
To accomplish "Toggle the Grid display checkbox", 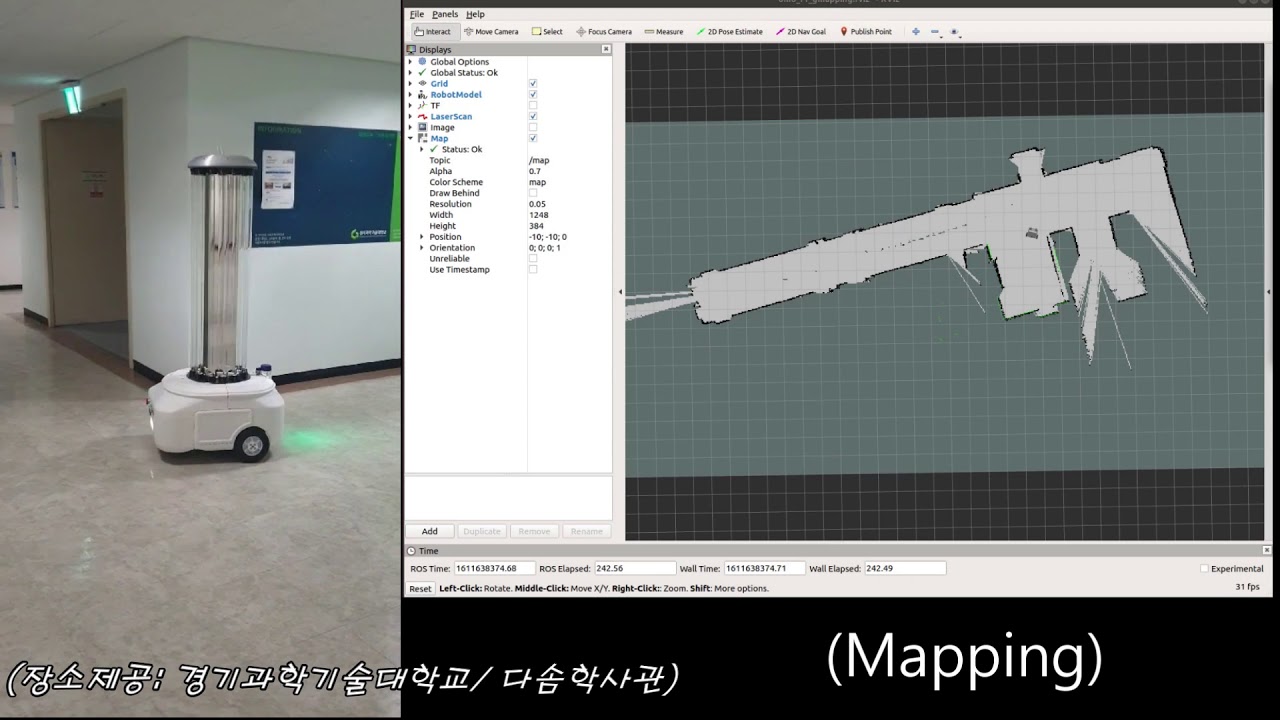I will point(533,84).
